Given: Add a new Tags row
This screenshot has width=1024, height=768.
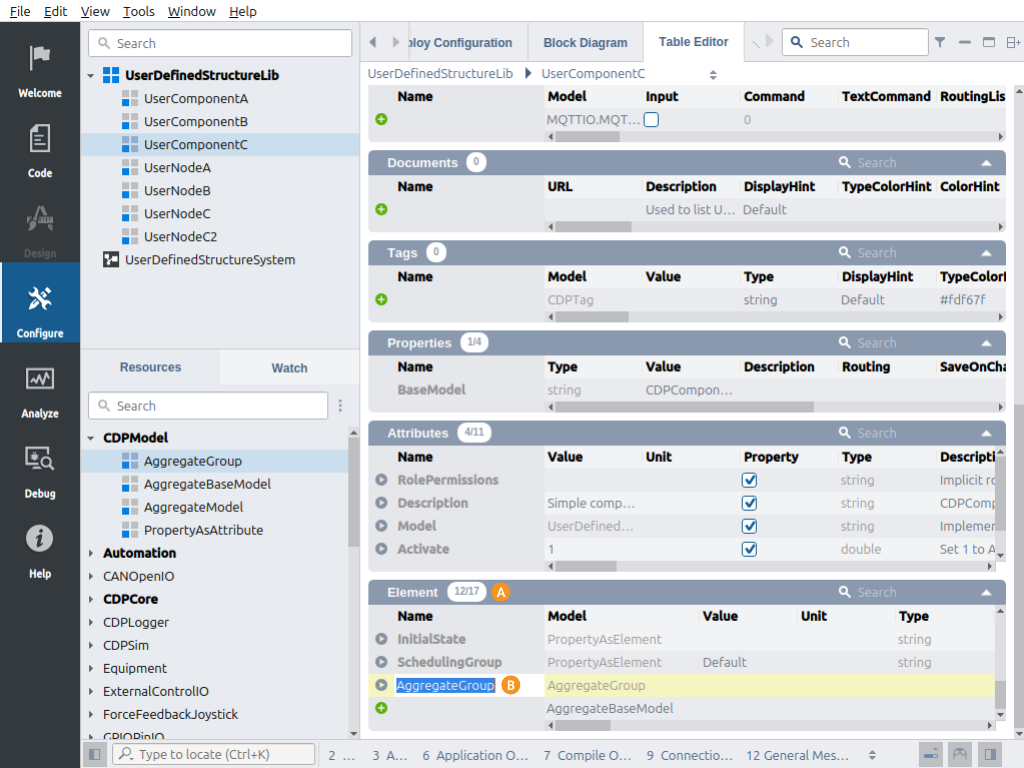Looking at the screenshot, I should (x=381, y=300).
